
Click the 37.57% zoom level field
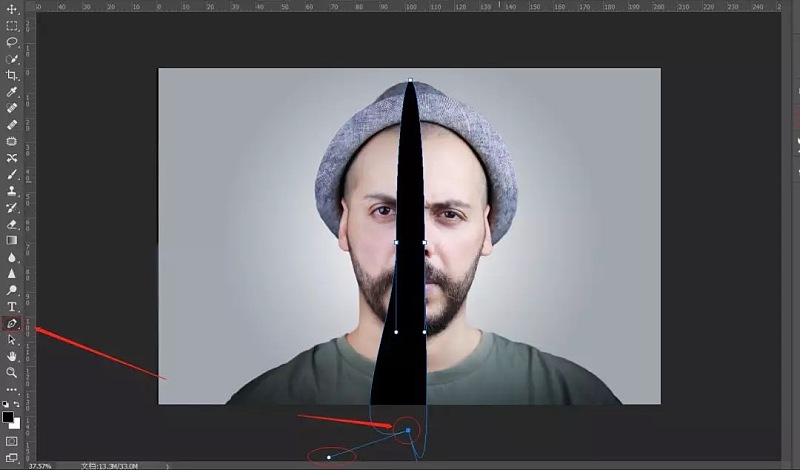(x=40, y=466)
